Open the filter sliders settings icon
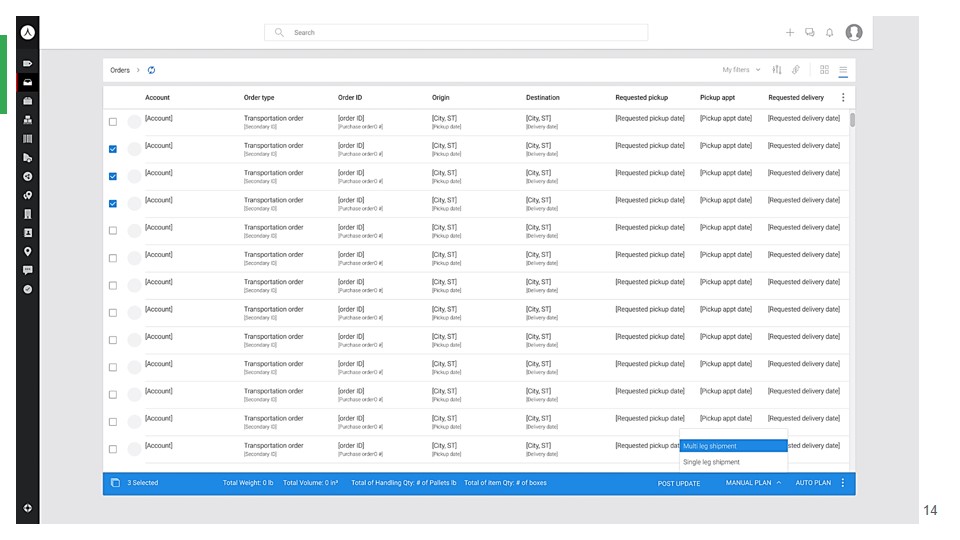The width and height of the screenshot is (960, 540). (x=777, y=70)
